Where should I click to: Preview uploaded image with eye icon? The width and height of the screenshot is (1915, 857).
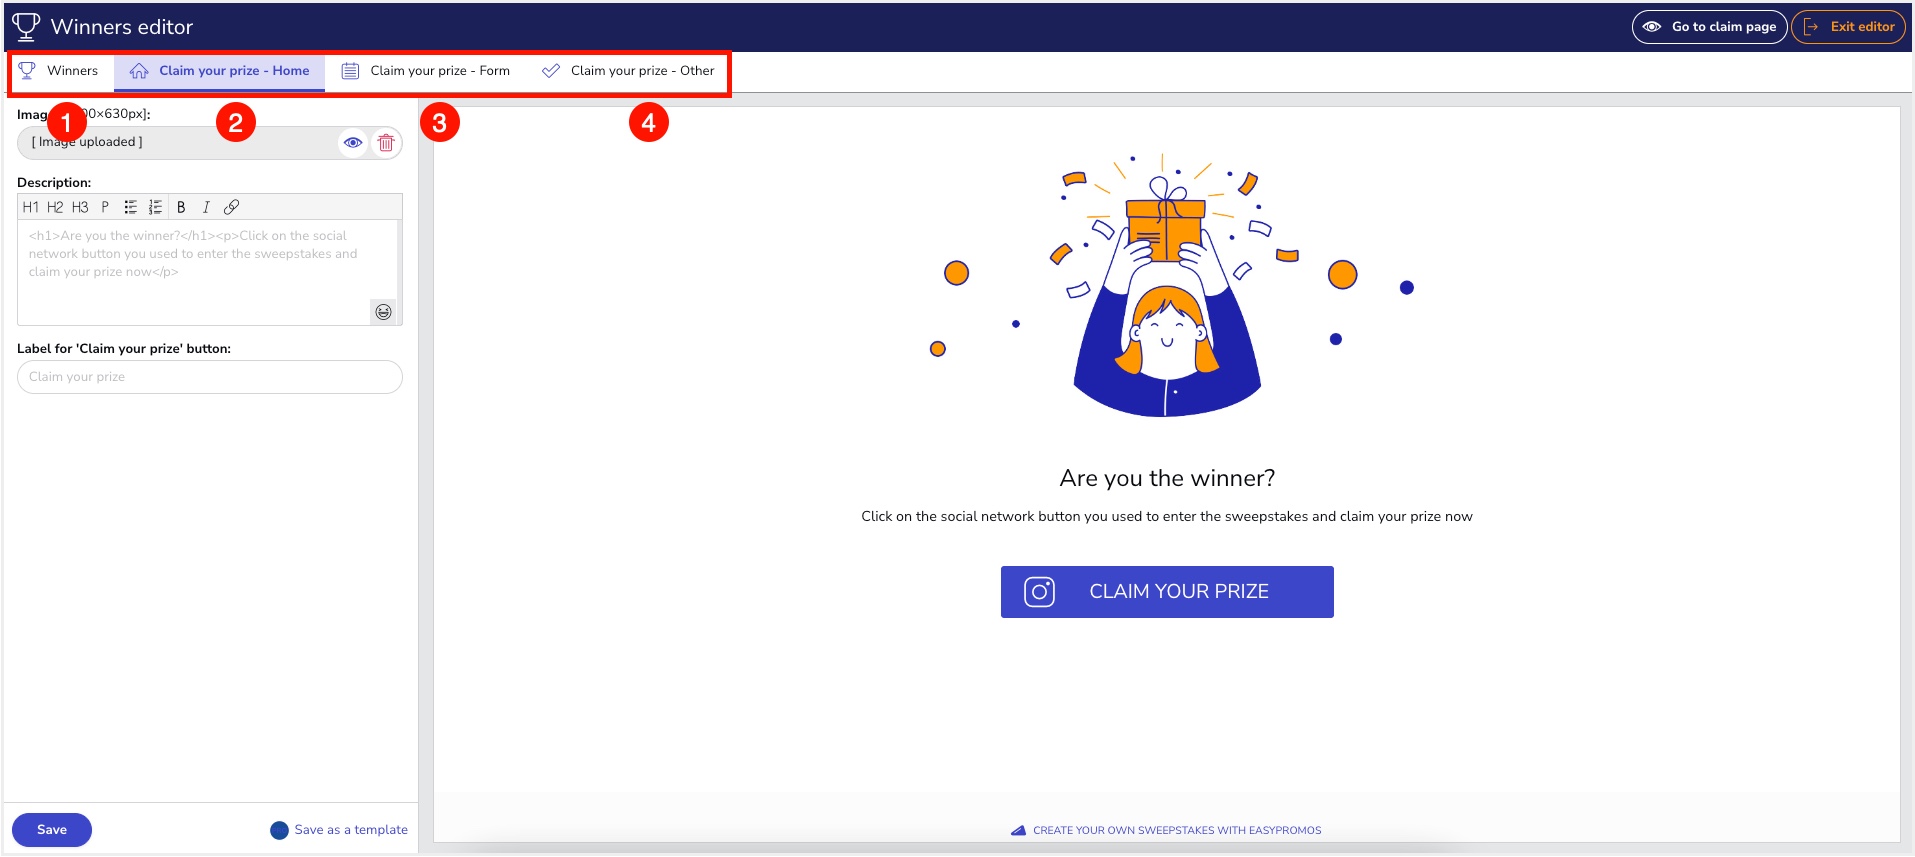(353, 143)
